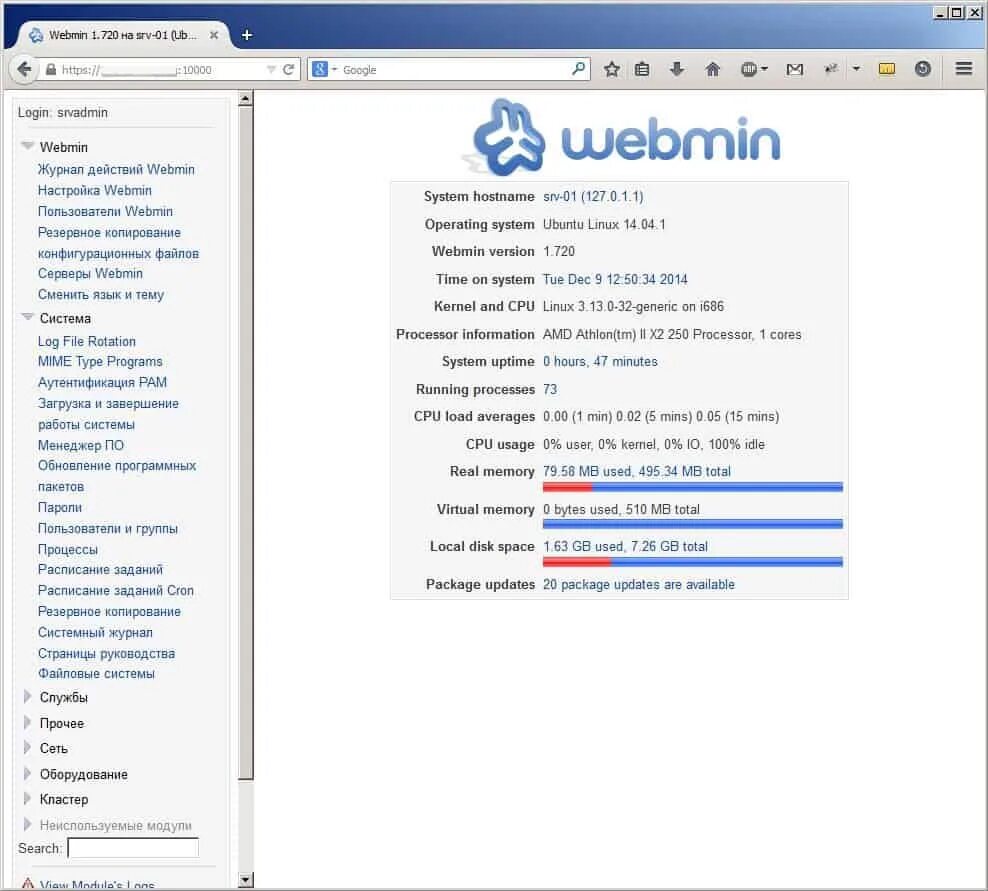Image resolution: width=988 pixels, height=891 pixels.
Task: Go back with the browser back arrow
Action: click(24, 69)
